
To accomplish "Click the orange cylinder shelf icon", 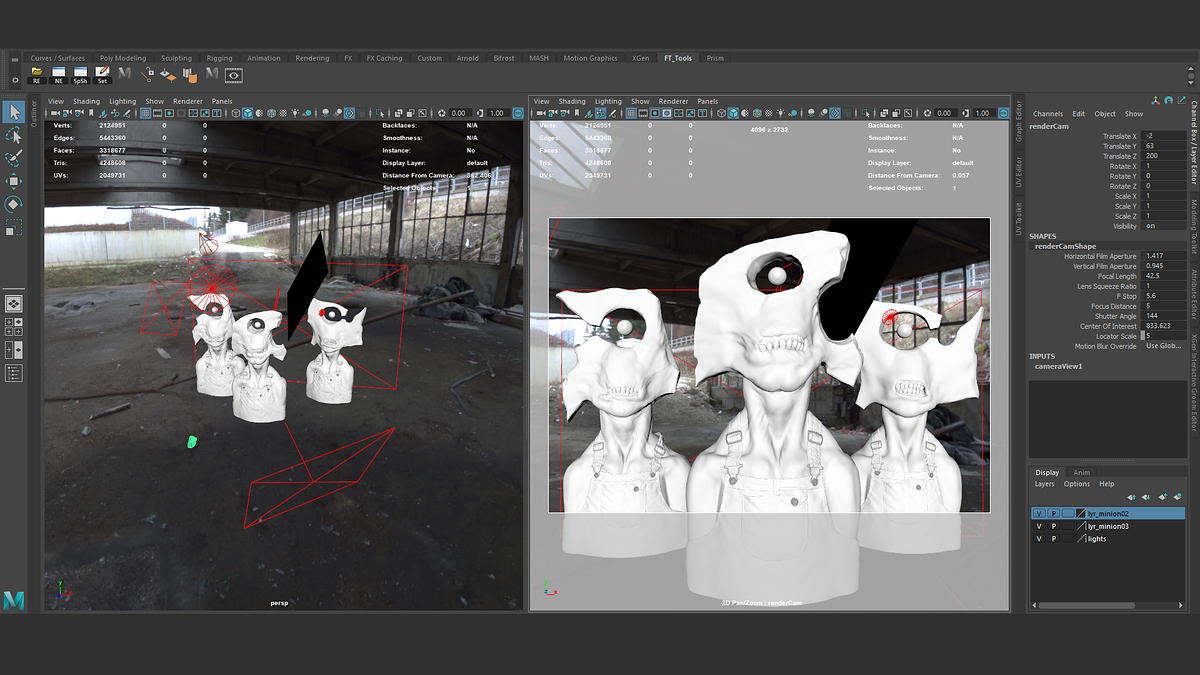I will point(190,74).
